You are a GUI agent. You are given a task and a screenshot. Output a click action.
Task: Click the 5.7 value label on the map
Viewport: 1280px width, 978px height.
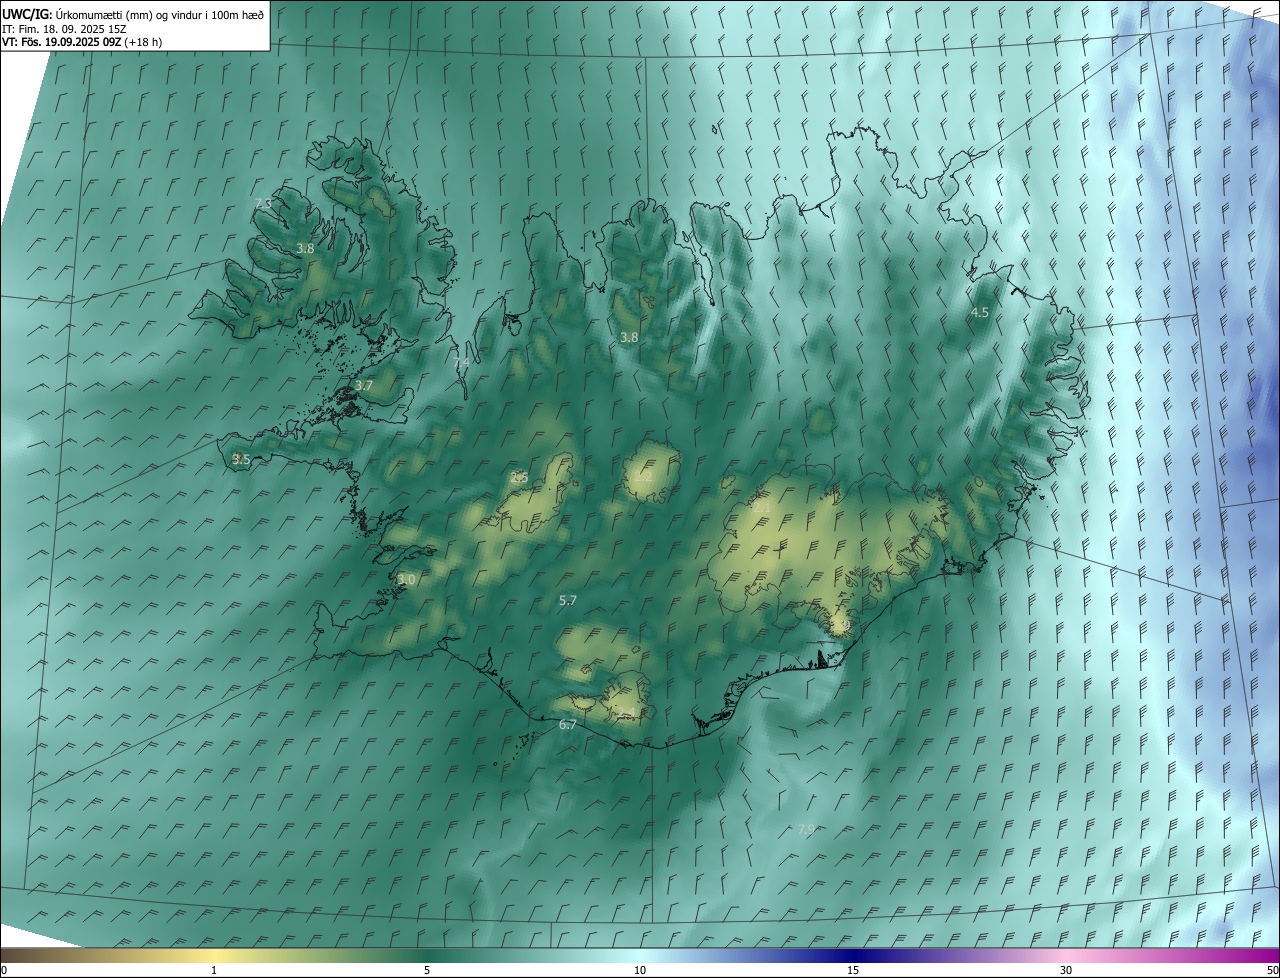568,600
